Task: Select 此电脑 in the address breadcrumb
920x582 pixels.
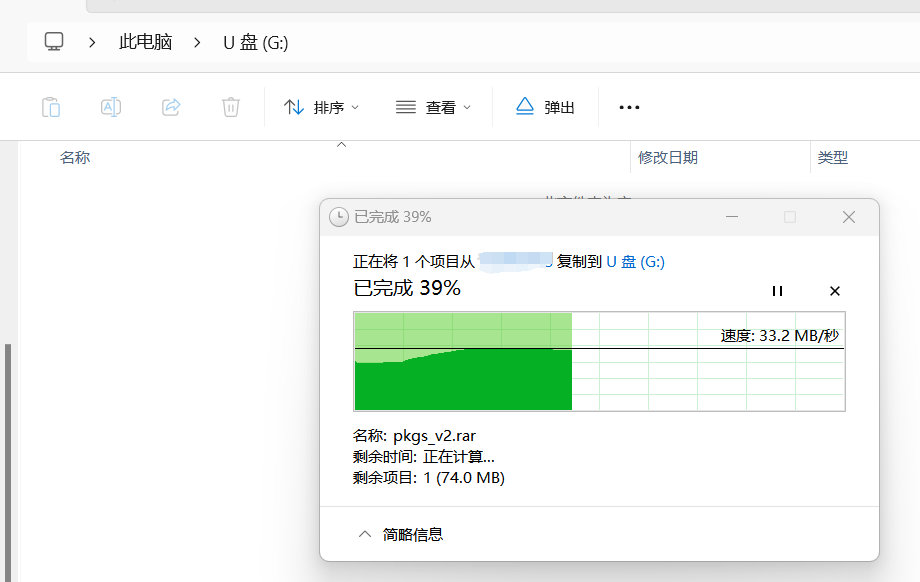Action: pos(145,42)
